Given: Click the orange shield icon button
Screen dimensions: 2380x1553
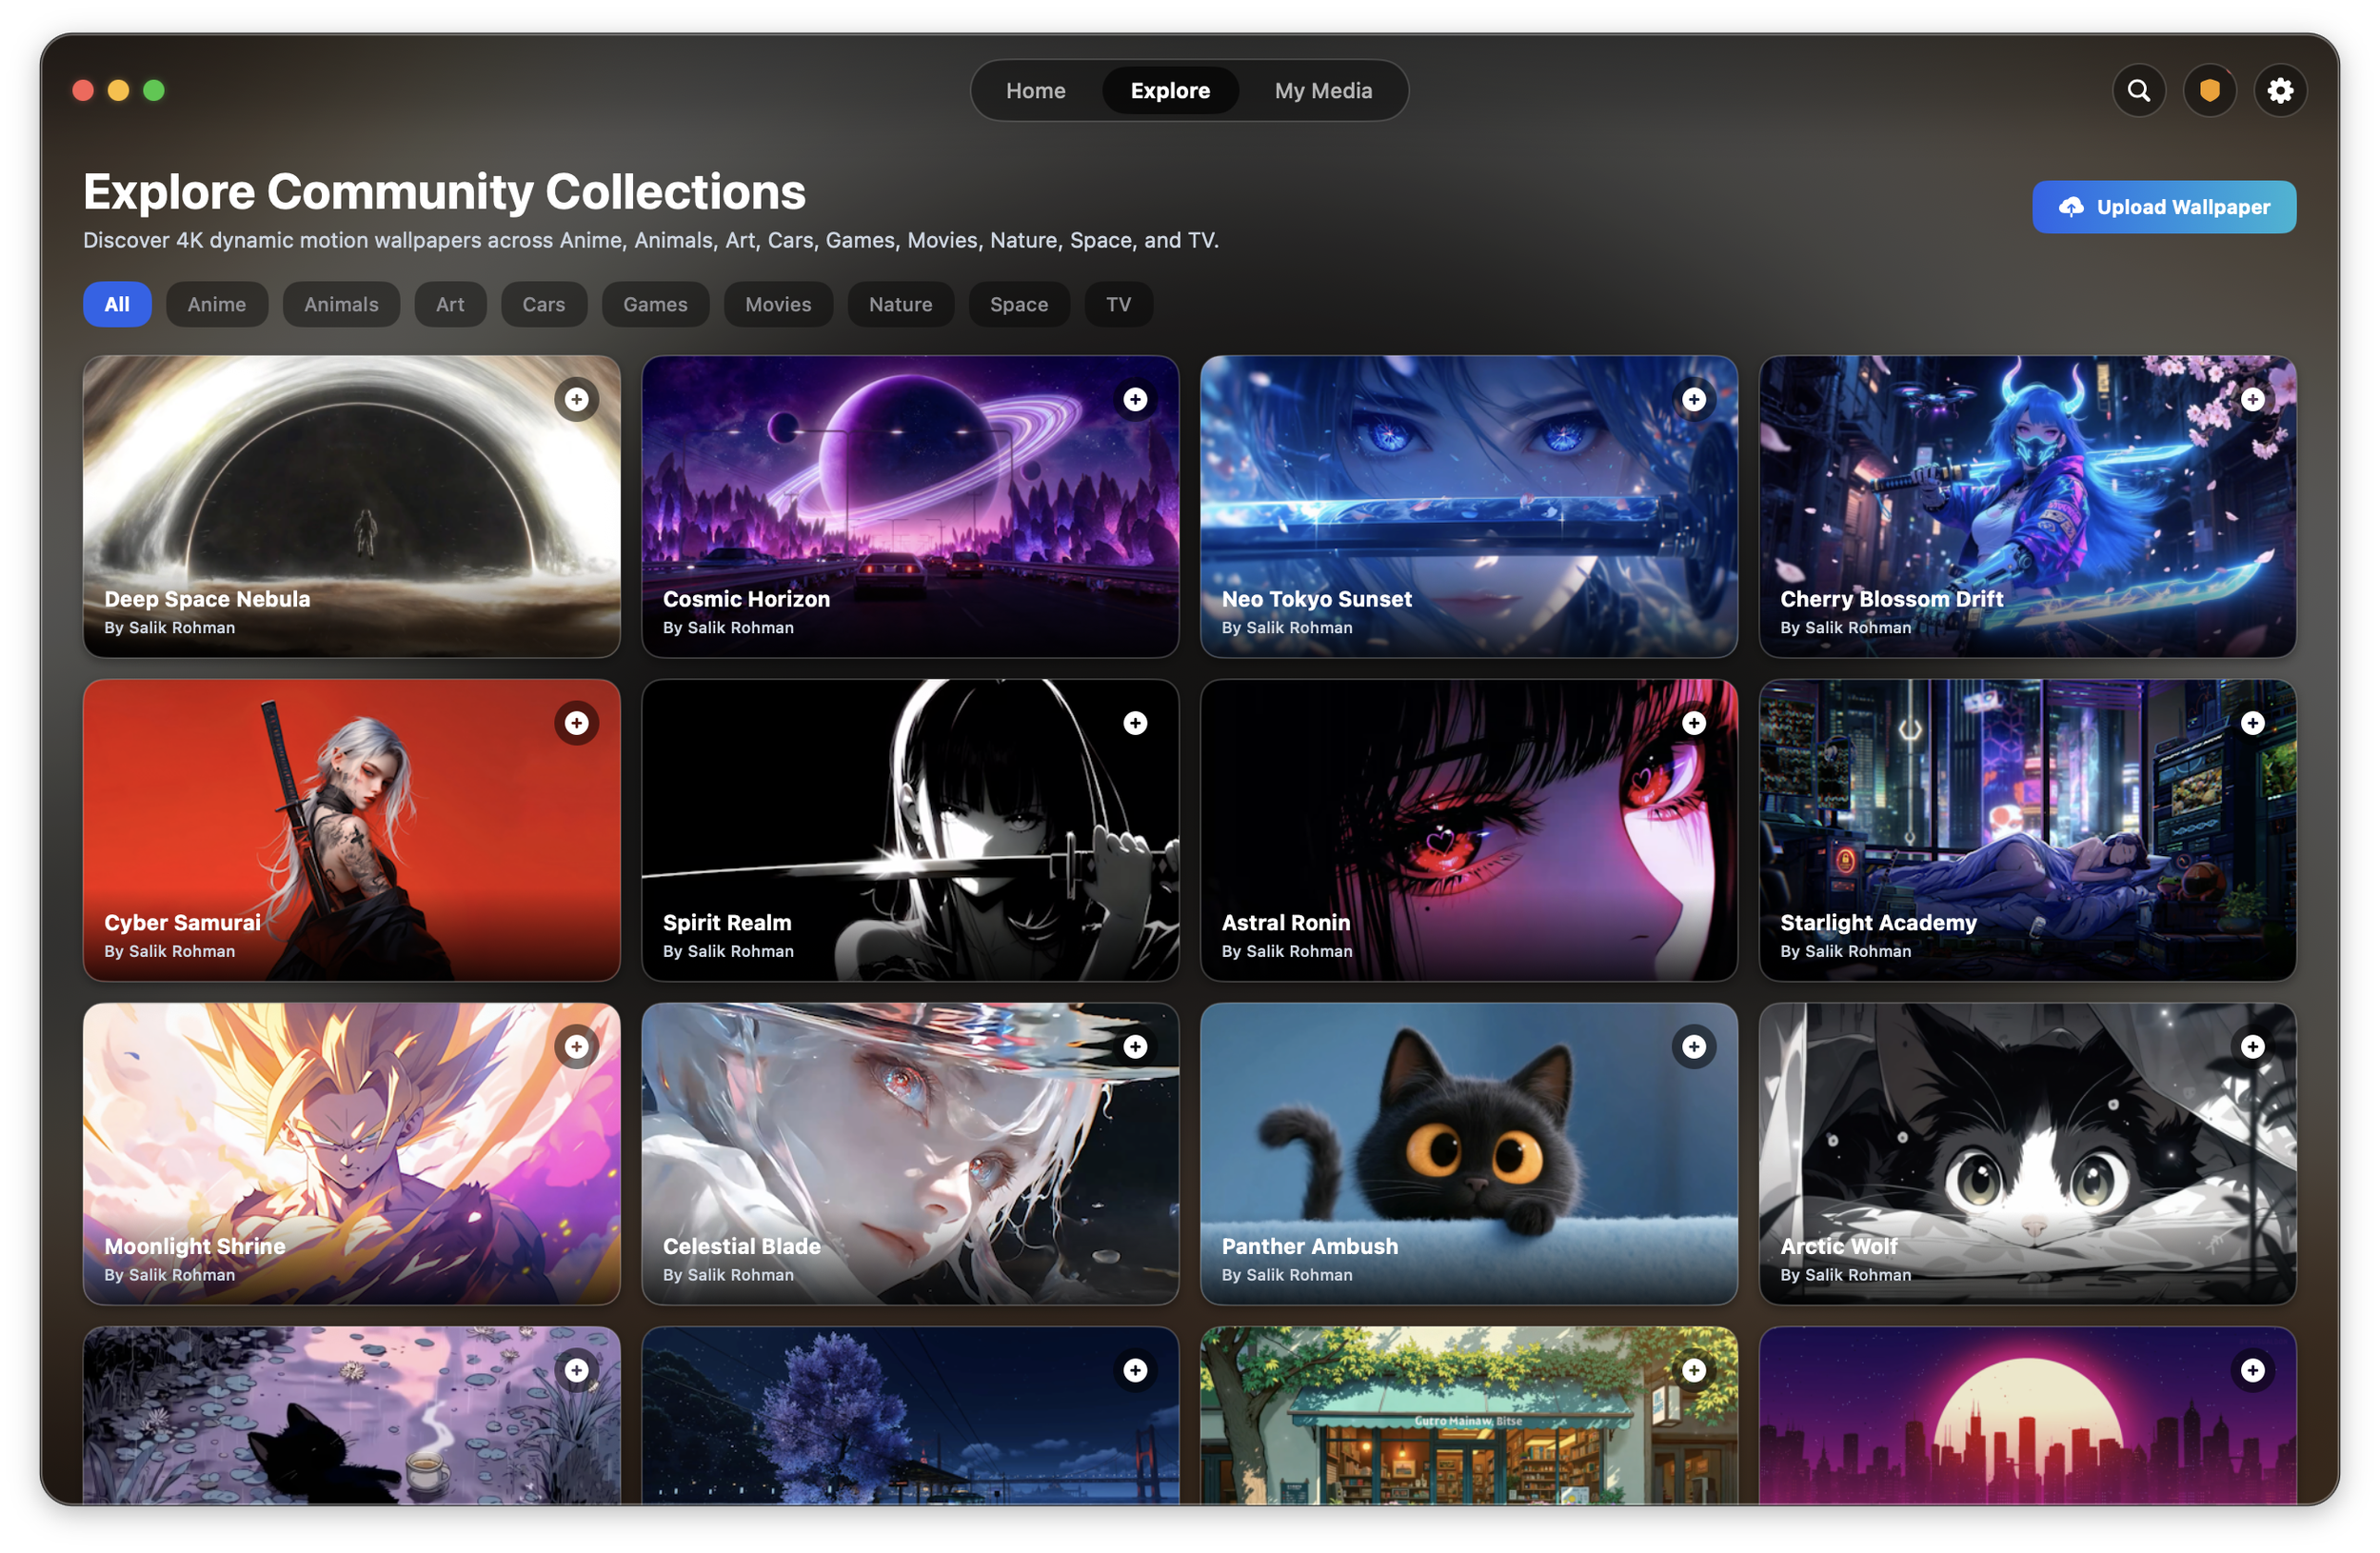Looking at the screenshot, I should click(2209, 91).
